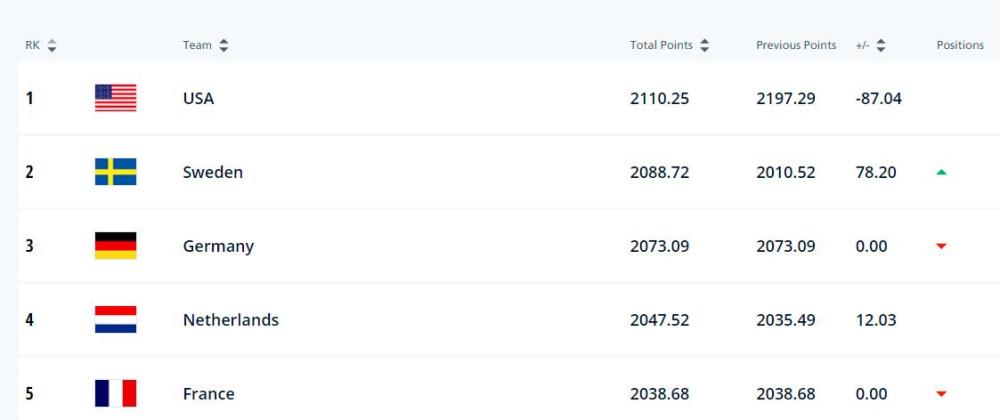The image size is (1000, 420).
Task: Open the USA team link
Action: [198, 99]
